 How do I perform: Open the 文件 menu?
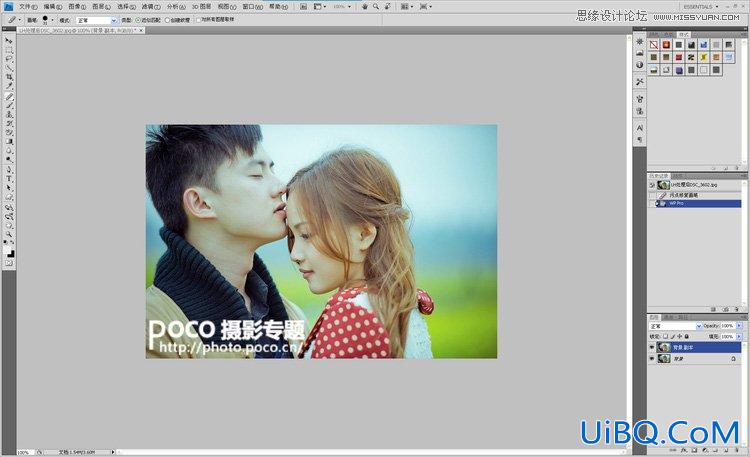(28, 7)
